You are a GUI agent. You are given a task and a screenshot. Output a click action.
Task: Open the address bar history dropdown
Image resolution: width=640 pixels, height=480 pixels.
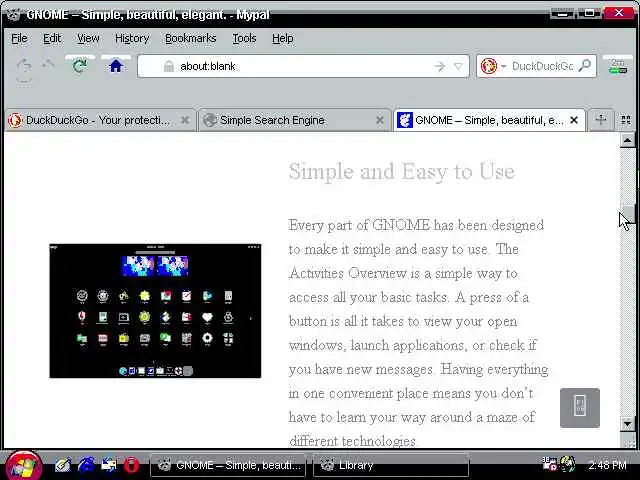tap(458, 66)
